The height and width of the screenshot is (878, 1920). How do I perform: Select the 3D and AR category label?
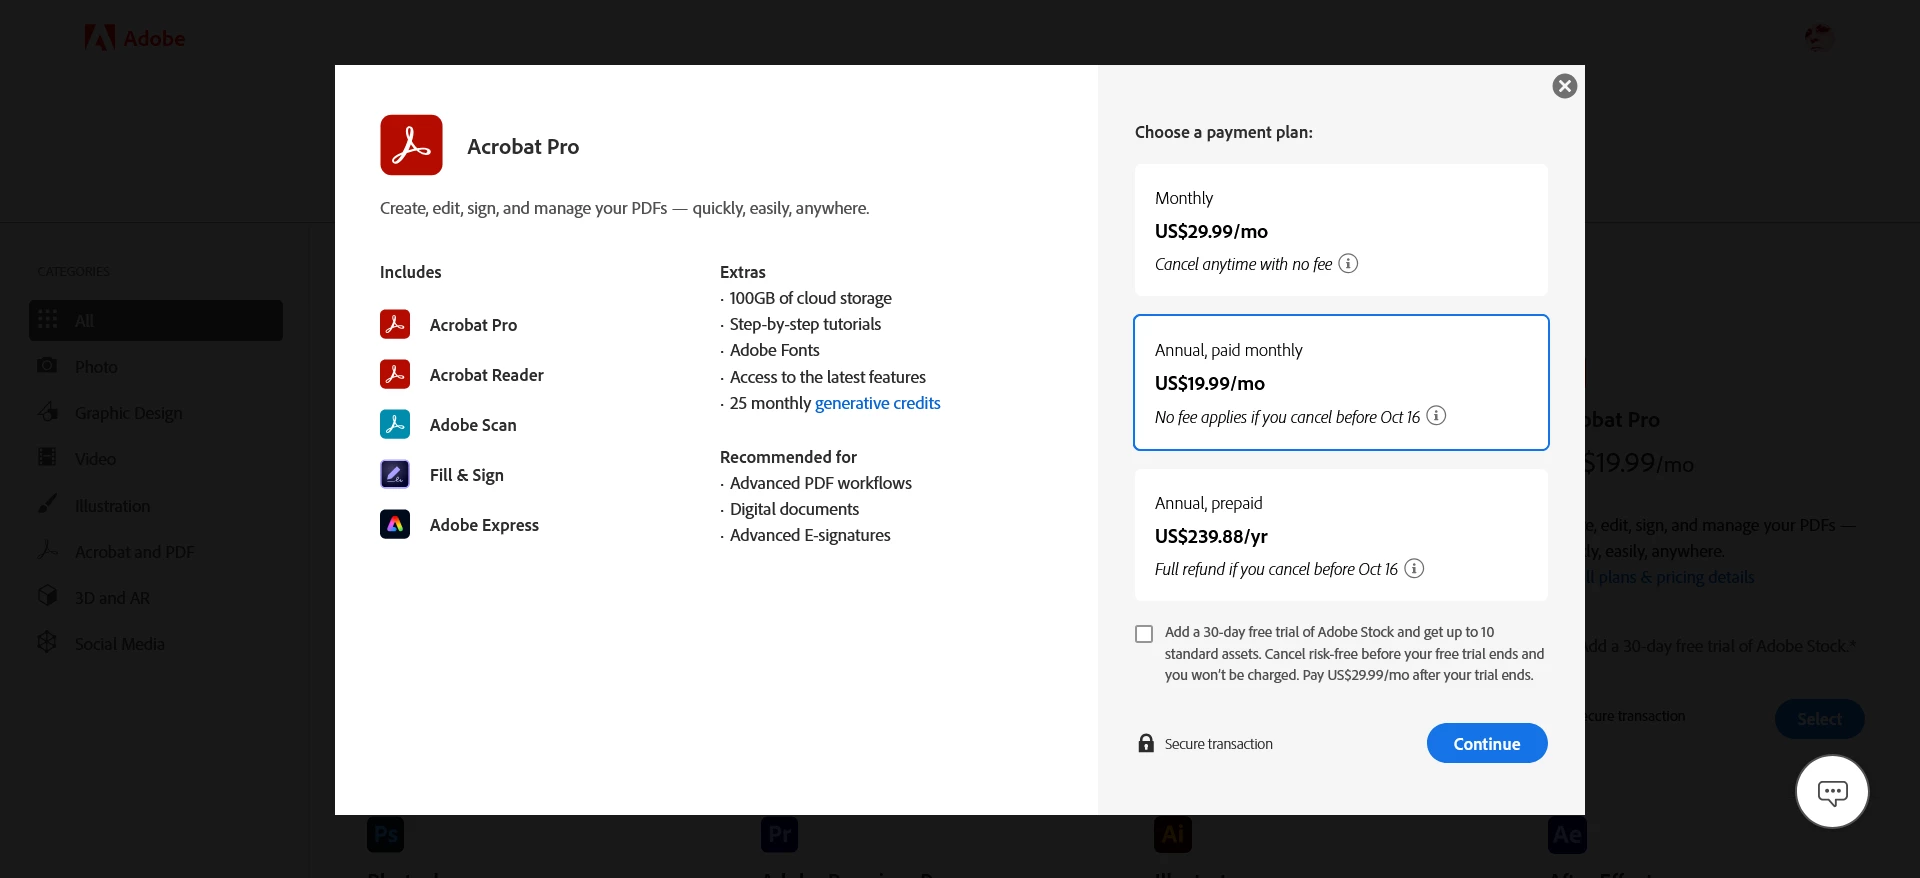(x=112, y=598)
